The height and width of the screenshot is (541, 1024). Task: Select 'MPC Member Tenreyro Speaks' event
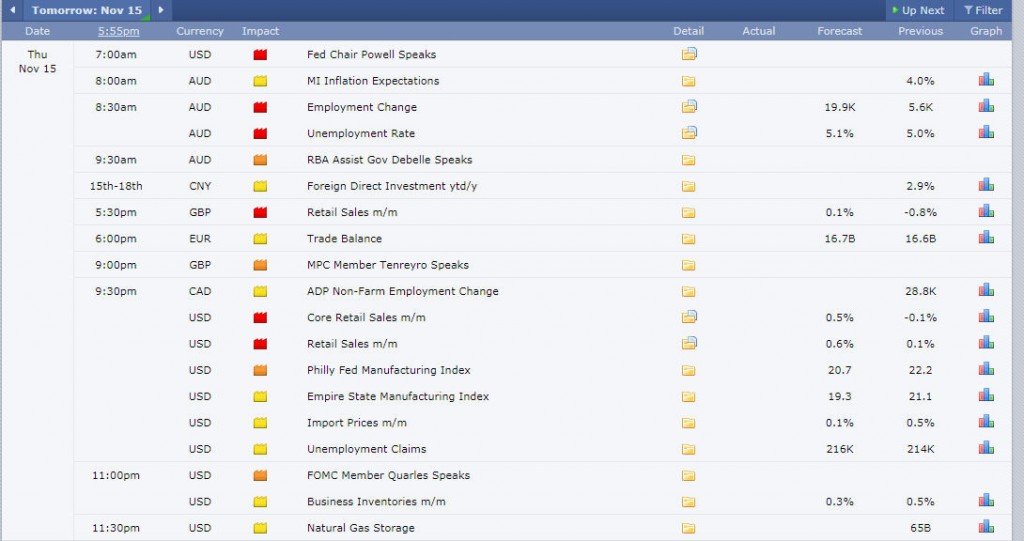coord(388,265)
